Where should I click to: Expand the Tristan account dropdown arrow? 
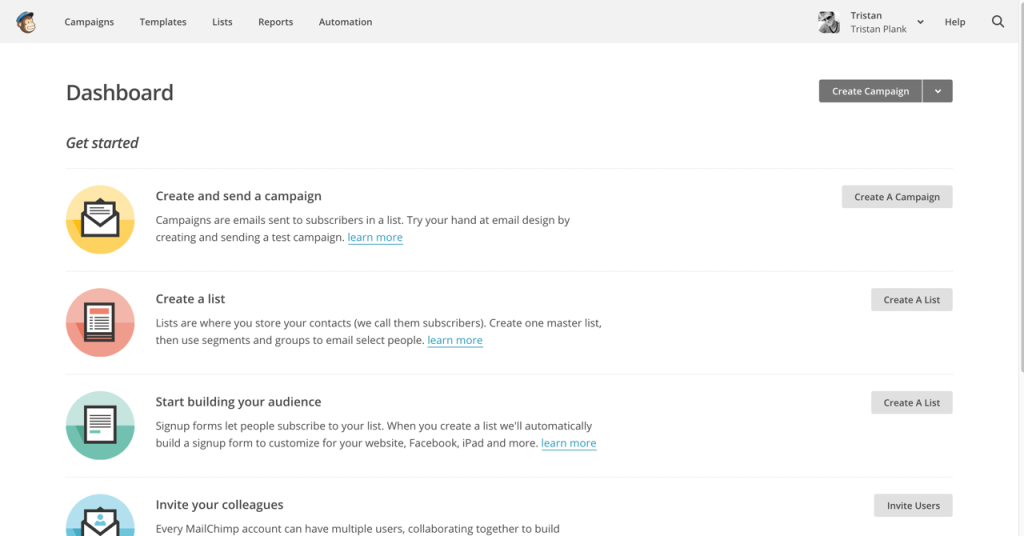click(x=920, y=22)
